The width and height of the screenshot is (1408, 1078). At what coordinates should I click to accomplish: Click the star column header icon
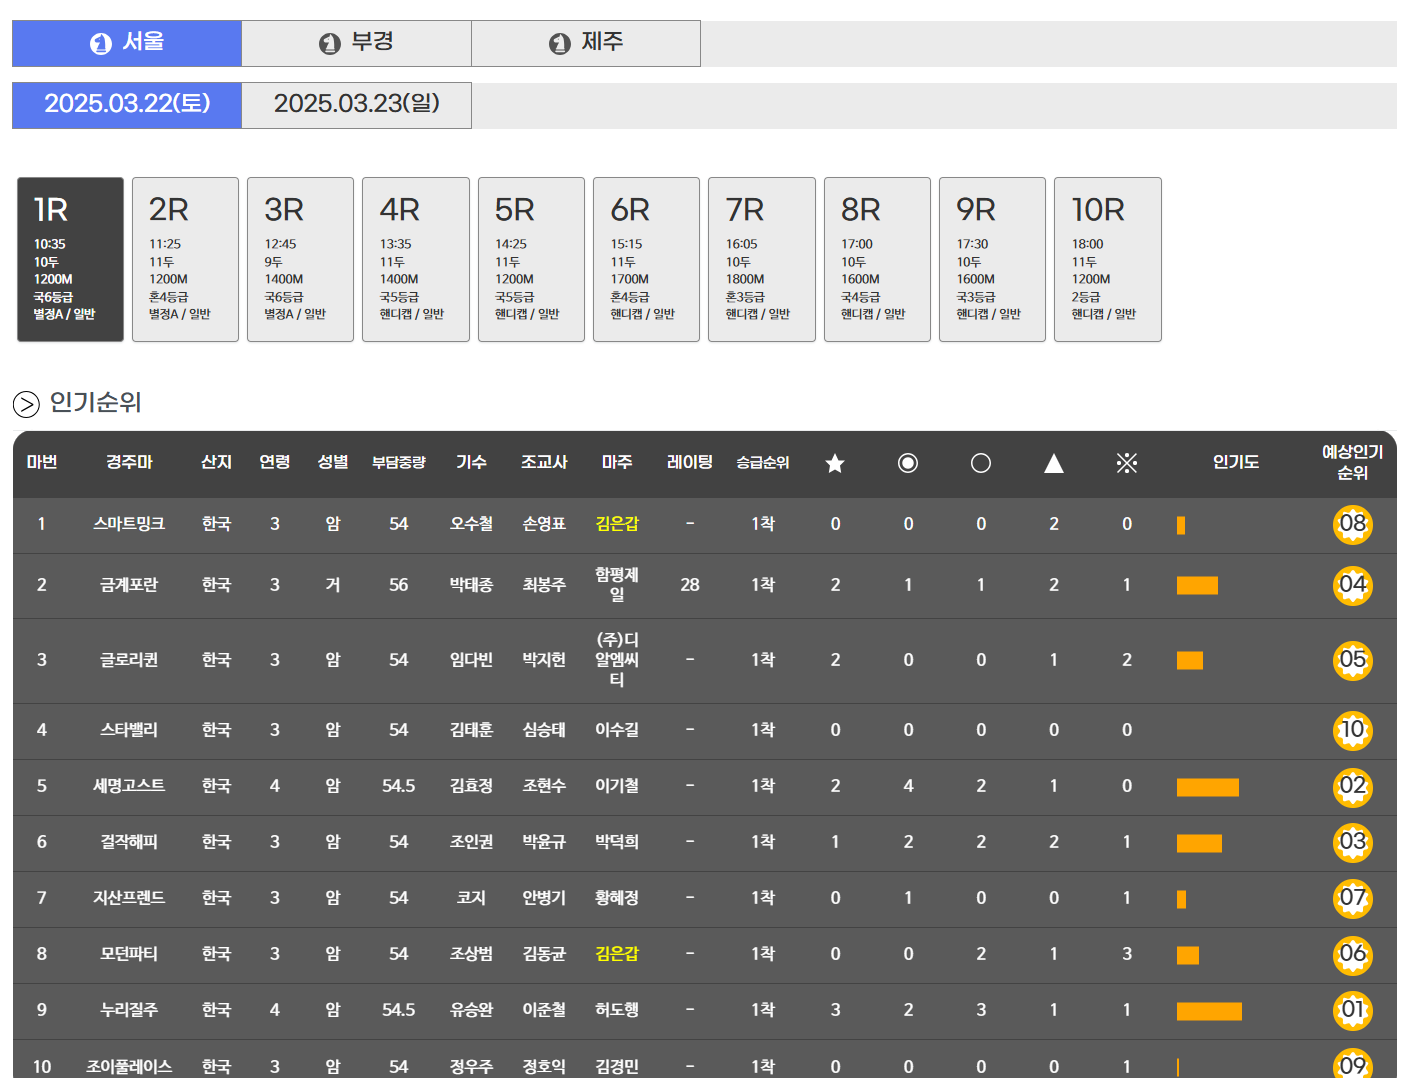(x=835, y=463)
